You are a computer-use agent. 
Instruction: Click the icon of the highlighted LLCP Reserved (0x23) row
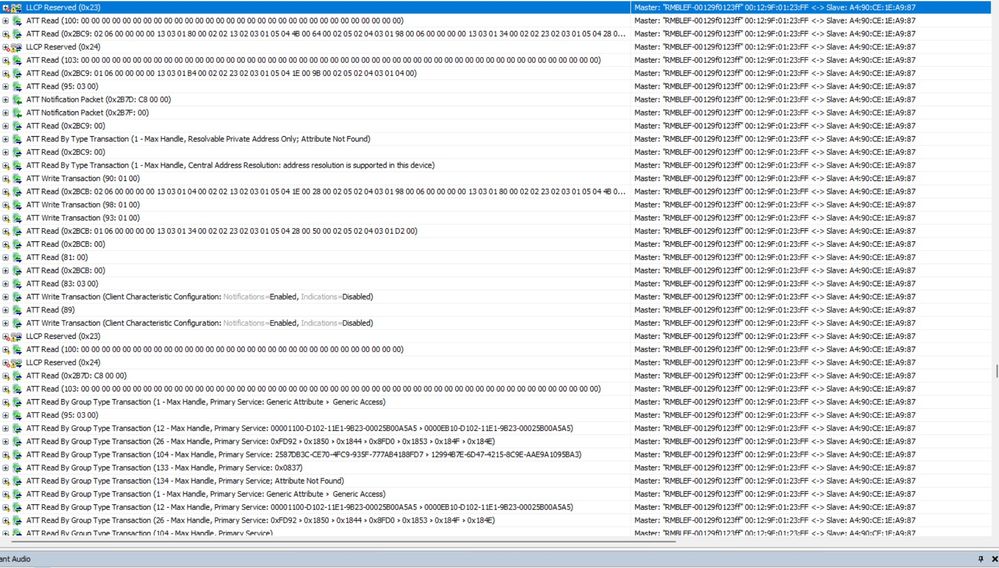pos(17,8)
